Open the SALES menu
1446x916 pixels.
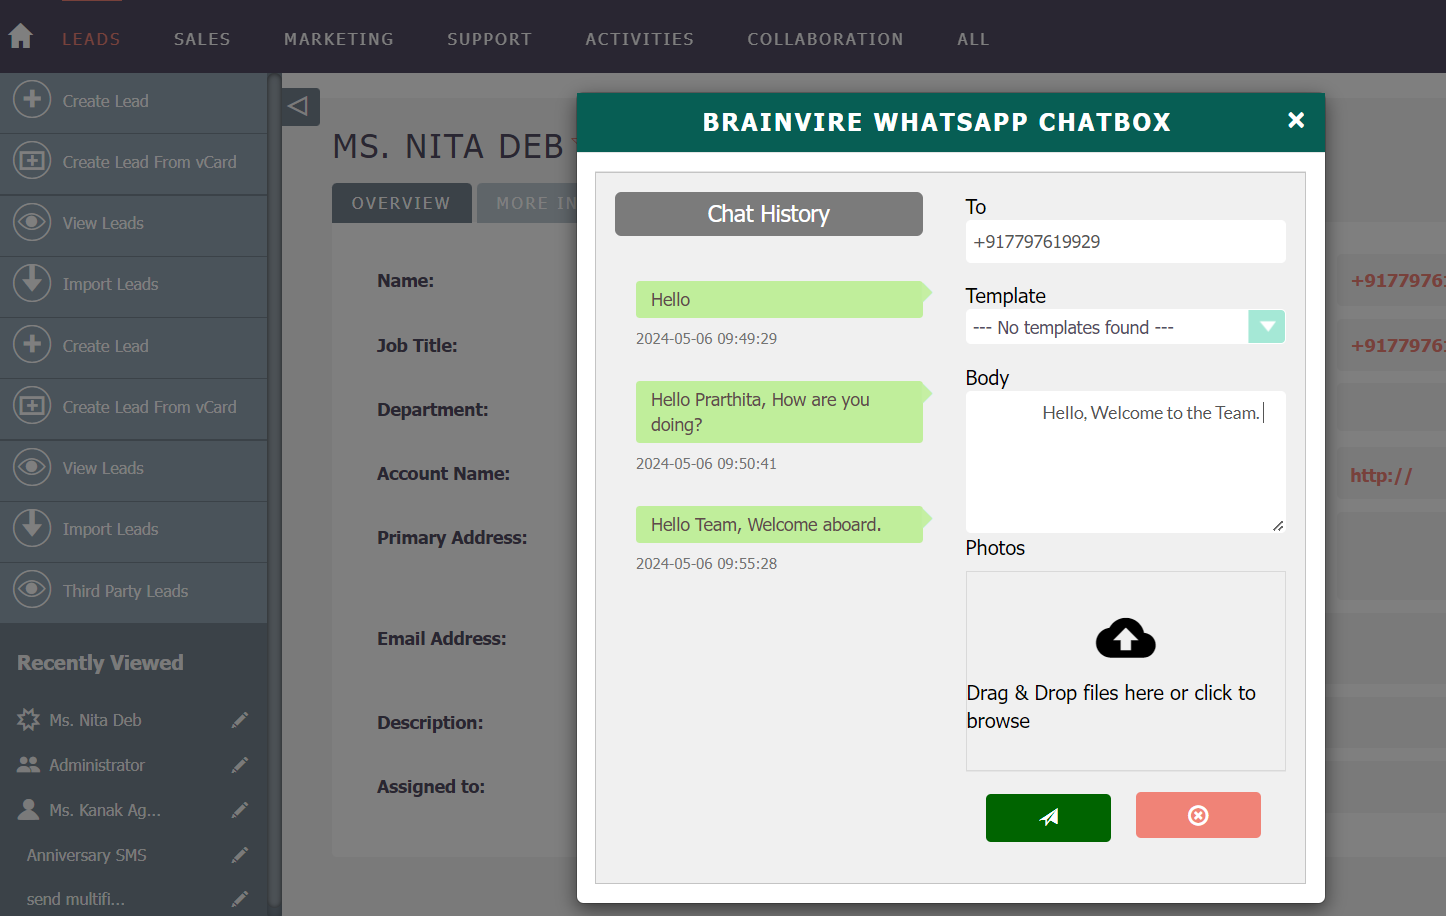(202, 39)
